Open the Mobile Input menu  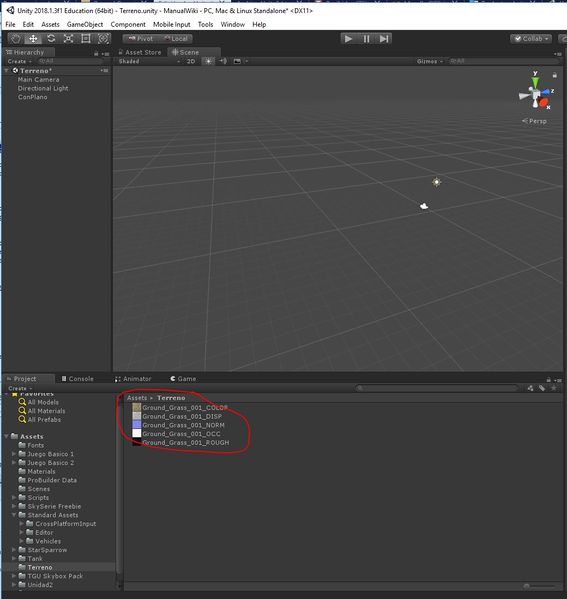(x=172, y=24)
